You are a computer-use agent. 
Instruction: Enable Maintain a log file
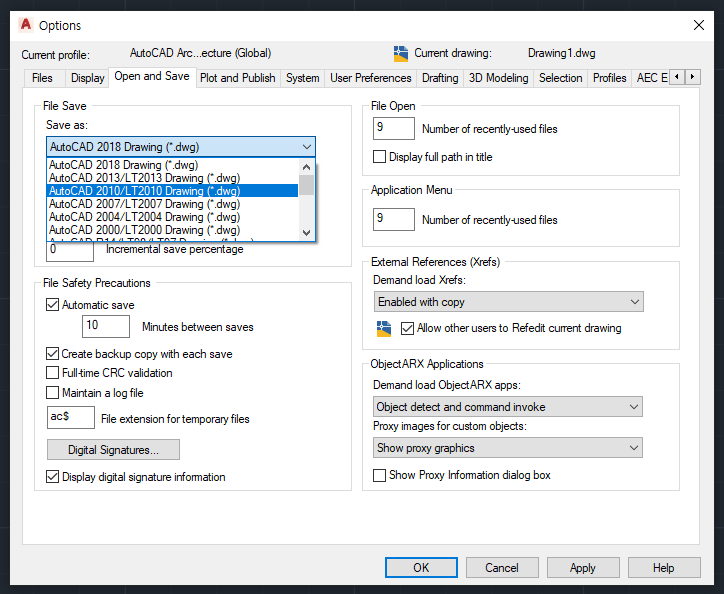point(53,393)
